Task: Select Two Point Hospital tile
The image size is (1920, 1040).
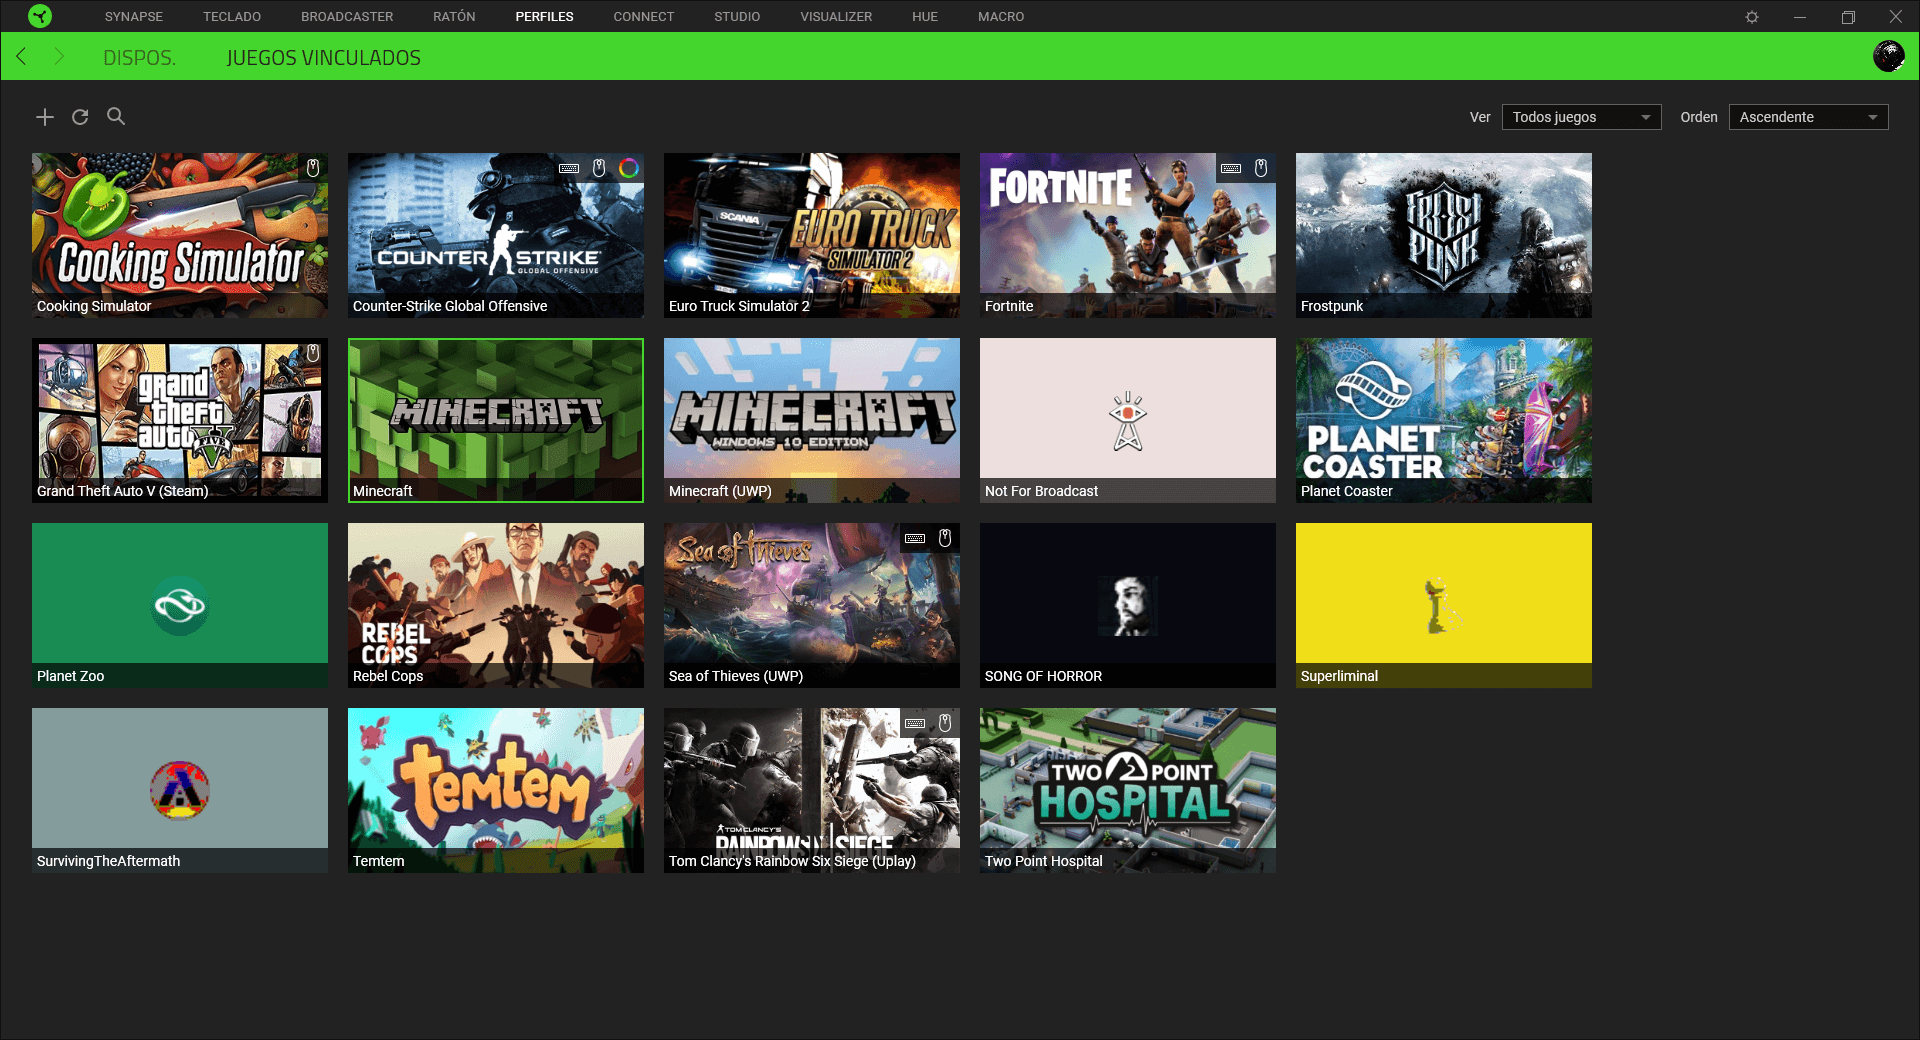Action: click(1128, 790)
